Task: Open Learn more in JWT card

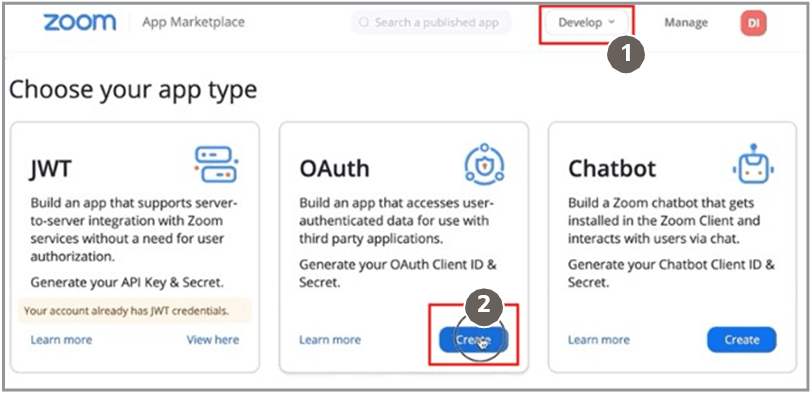Action: (x=61, y=340)
